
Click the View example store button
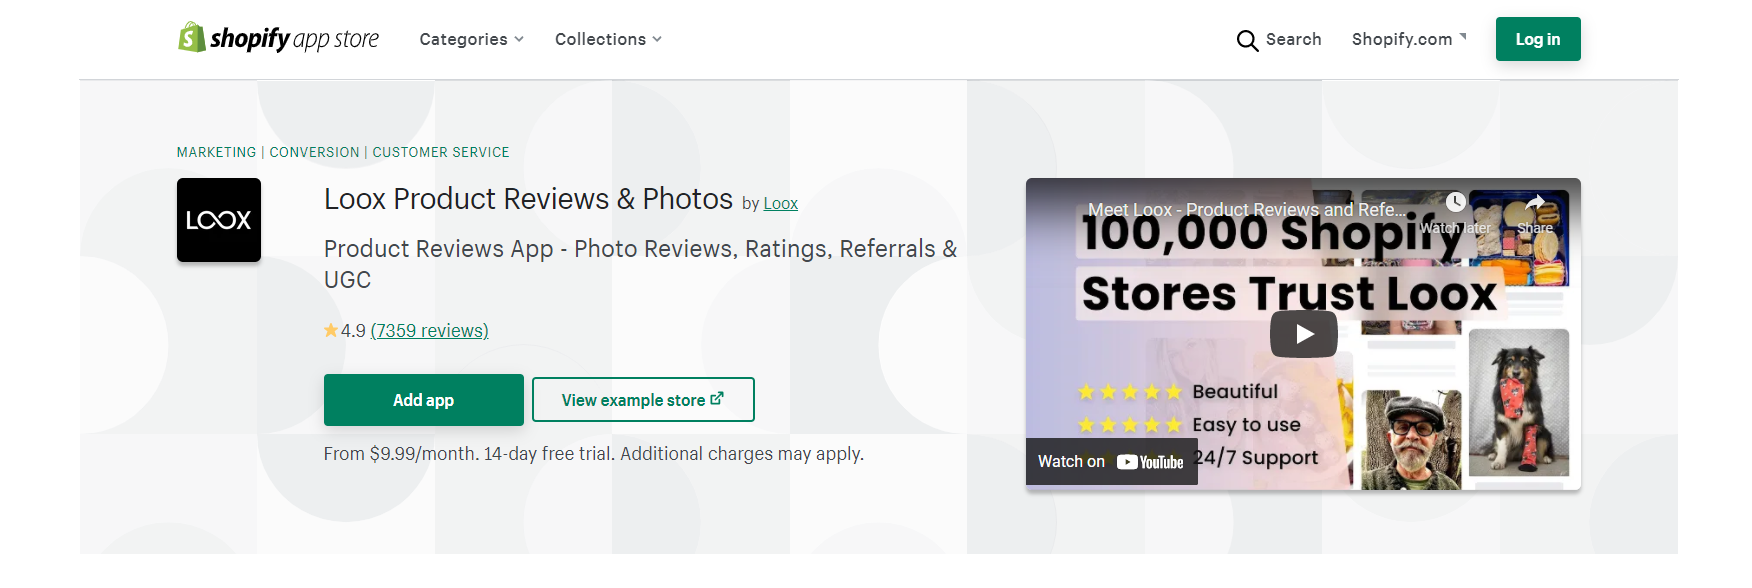coord(643,400)
